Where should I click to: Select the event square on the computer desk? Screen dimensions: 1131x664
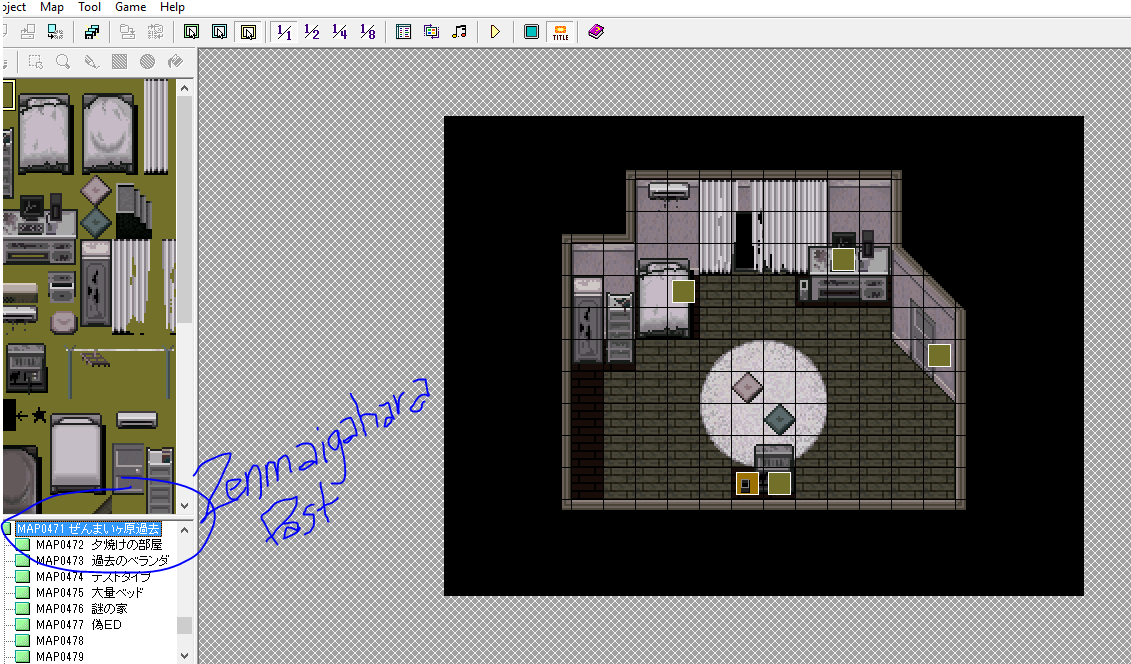pyautogui.click(x=843, y=260)
